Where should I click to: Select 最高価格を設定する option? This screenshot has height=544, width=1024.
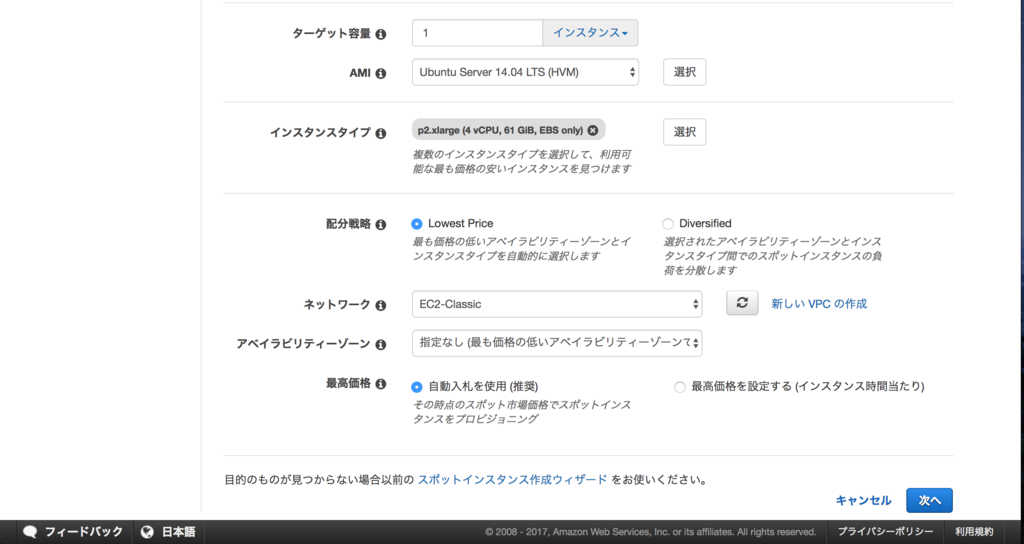tap(680, 387)
